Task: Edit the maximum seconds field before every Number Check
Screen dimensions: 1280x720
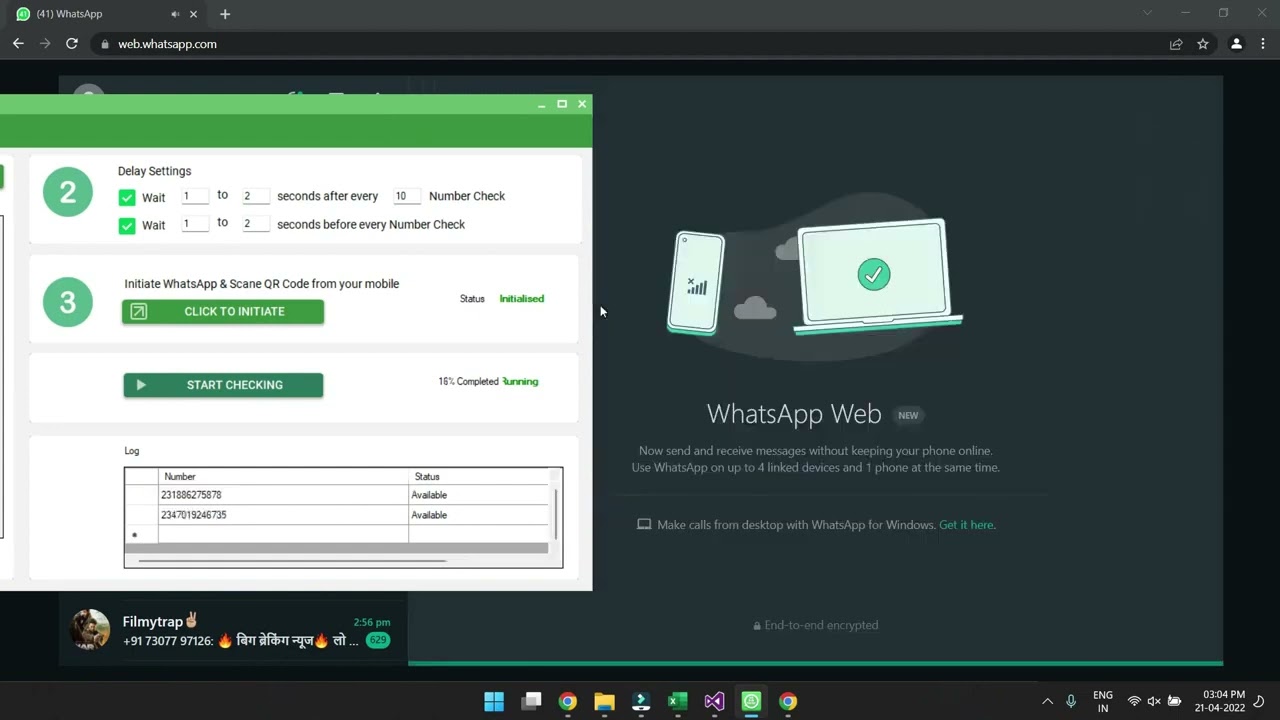Action: 256,224
